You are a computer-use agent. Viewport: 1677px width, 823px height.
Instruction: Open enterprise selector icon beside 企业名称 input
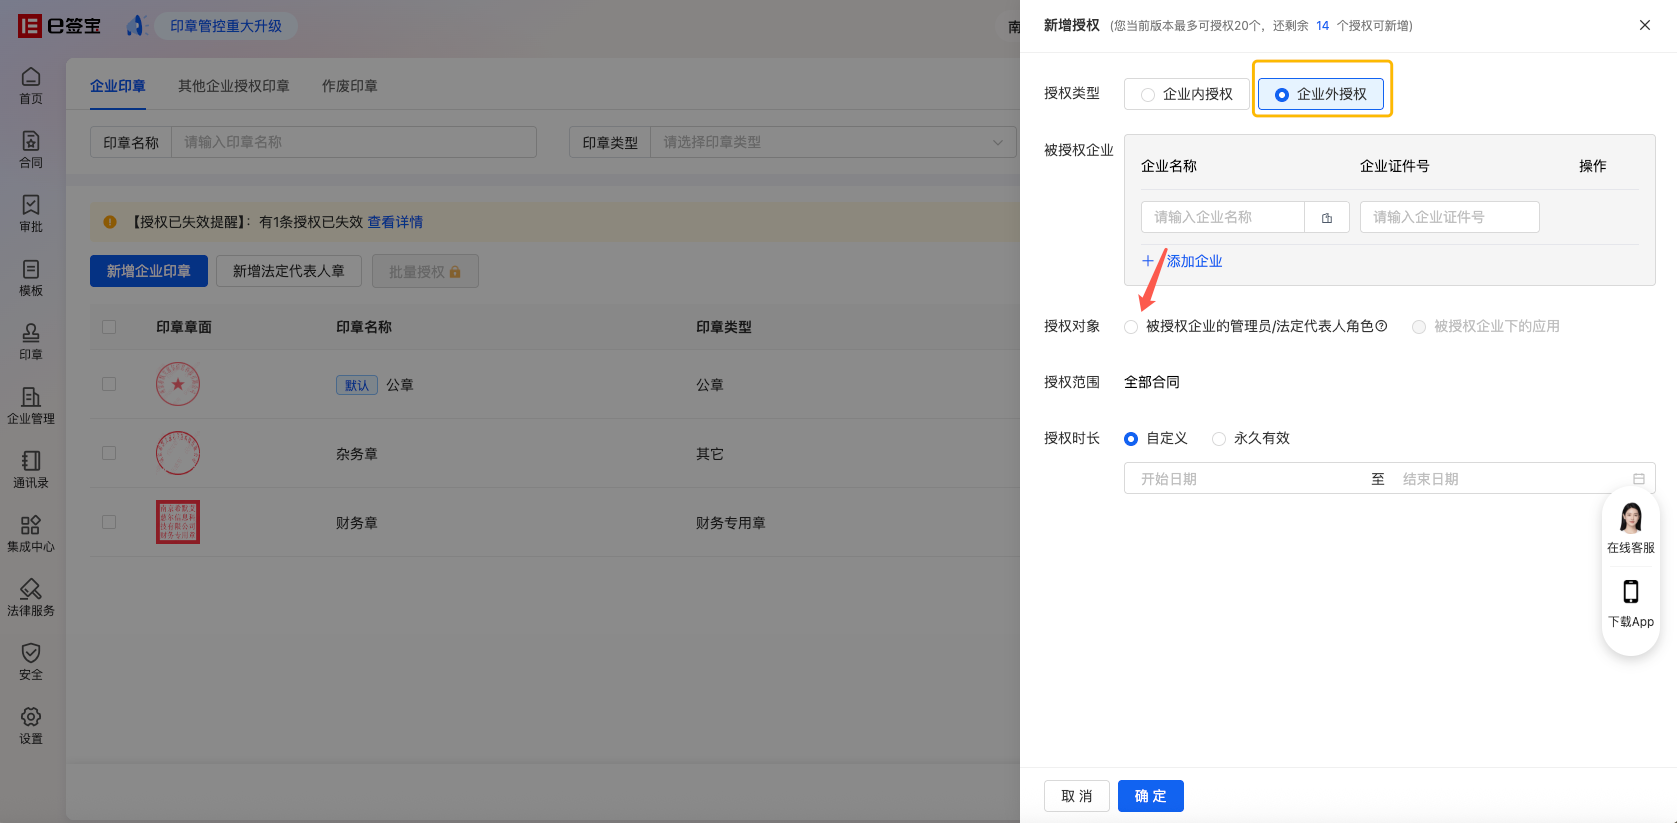coord(1327,218)
